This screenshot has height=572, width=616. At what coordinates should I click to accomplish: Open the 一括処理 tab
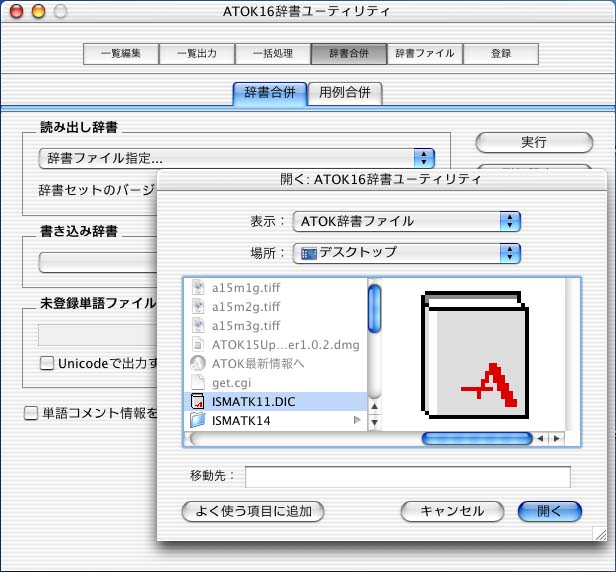[273, 54]
